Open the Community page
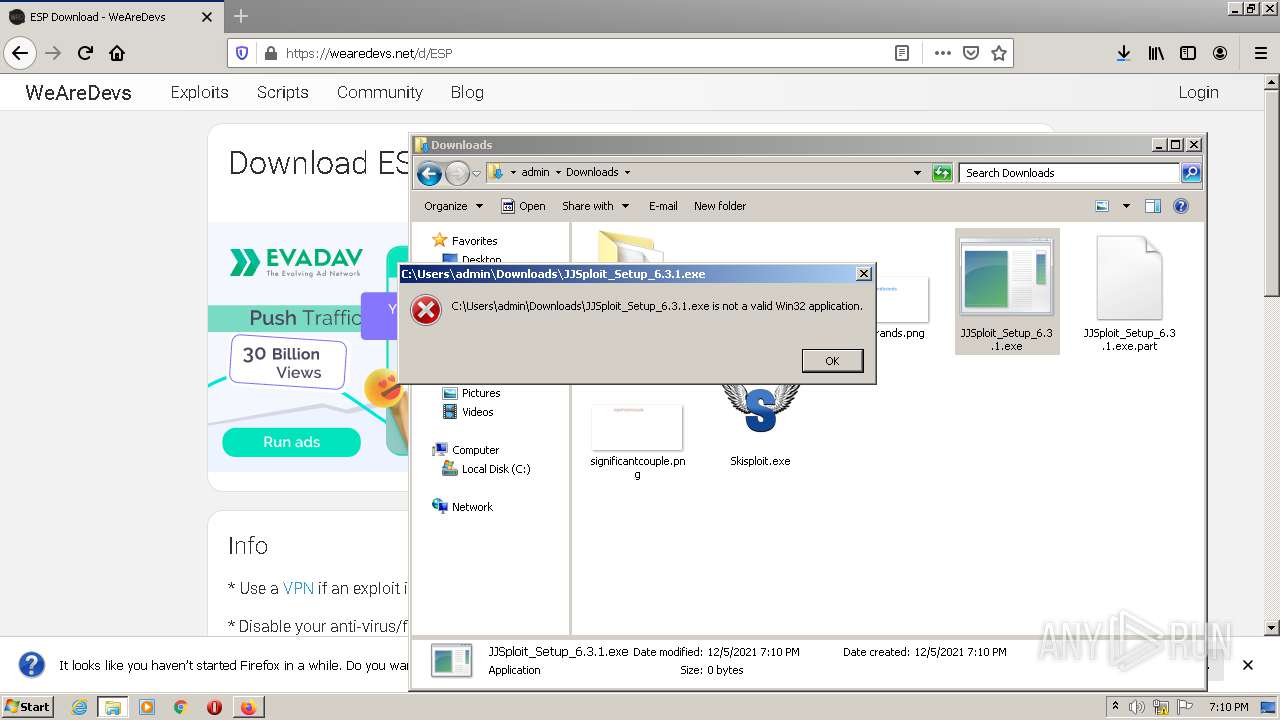 point(379,92)
